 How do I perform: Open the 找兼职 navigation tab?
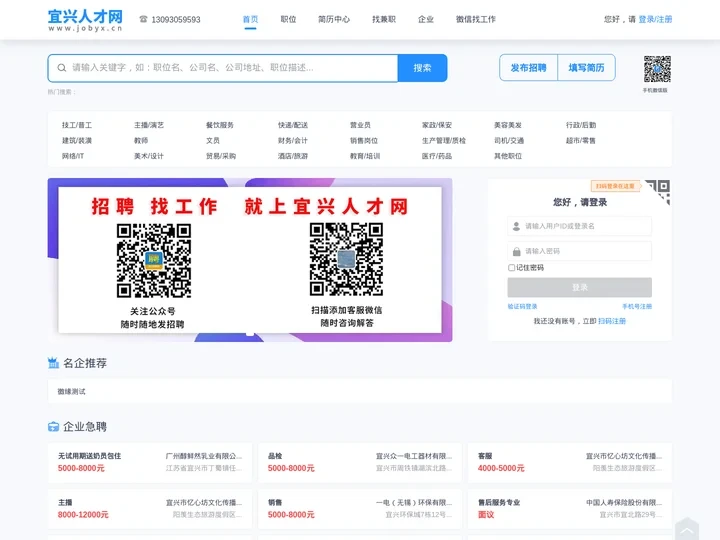click(x=384, y=19)
